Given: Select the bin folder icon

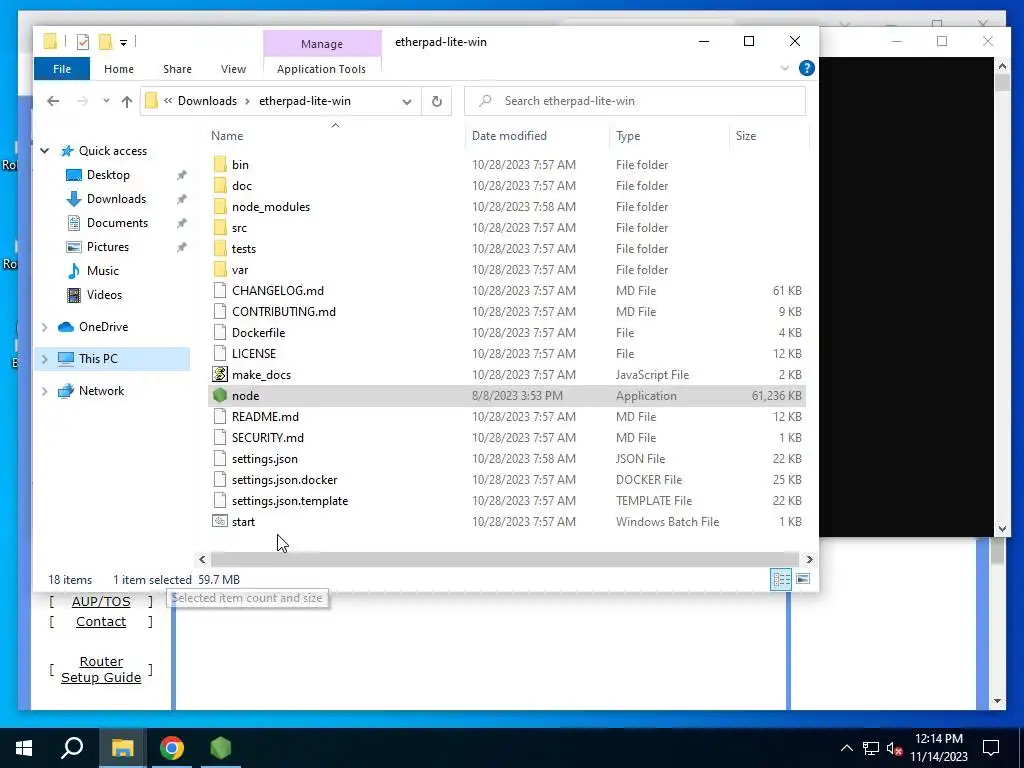Looking at the screenshot, I should 220,165.
